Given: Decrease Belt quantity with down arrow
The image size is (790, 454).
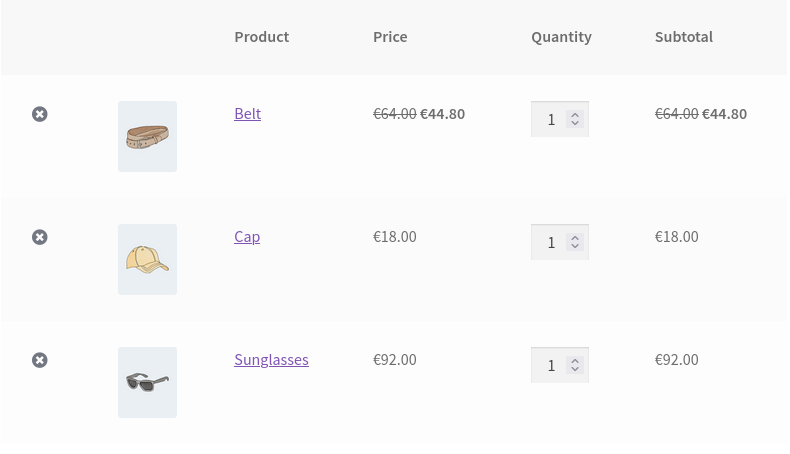Looking at the screenshot, I should (575, 123).
